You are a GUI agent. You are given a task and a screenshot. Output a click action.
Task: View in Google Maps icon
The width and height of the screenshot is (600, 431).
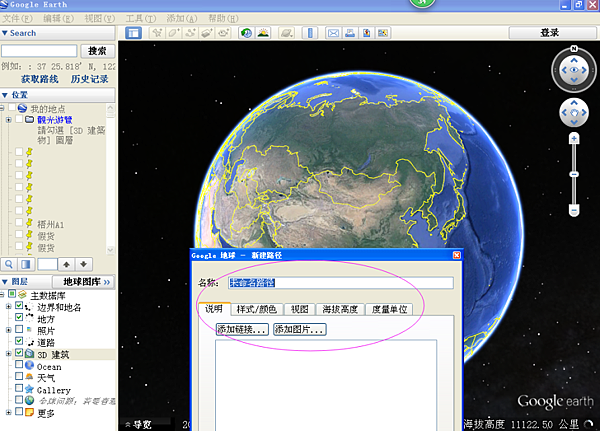coord(383,33)
